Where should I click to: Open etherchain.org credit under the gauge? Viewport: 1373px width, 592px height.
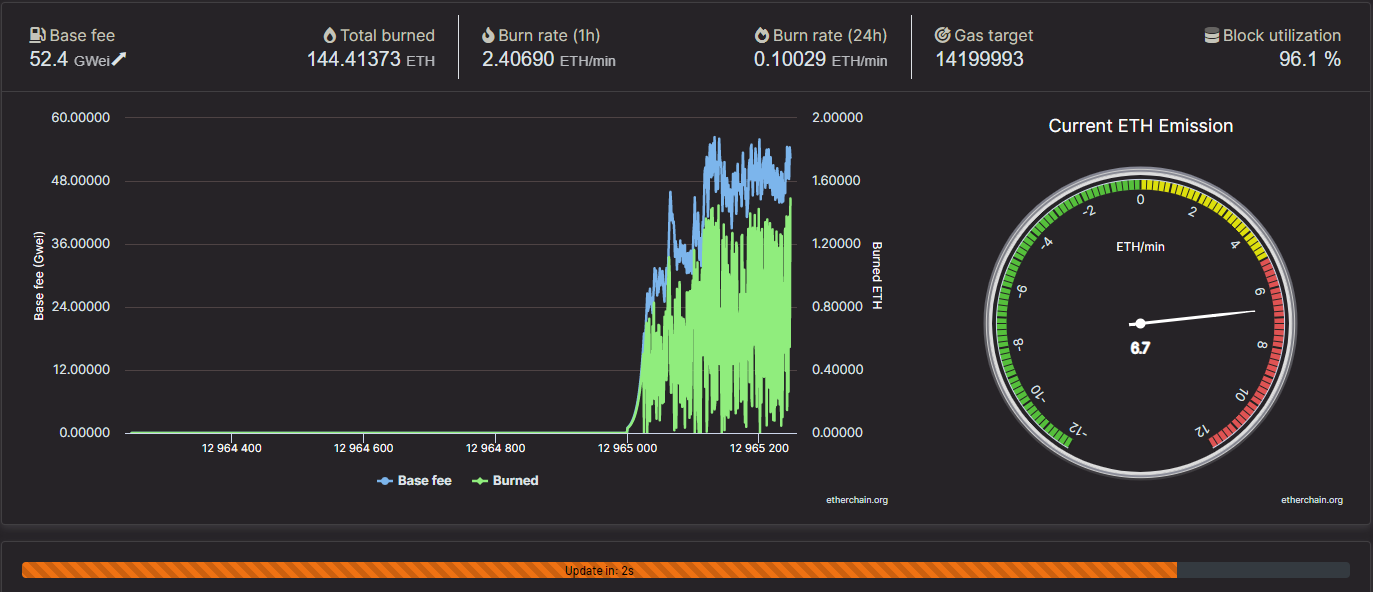1312,500
